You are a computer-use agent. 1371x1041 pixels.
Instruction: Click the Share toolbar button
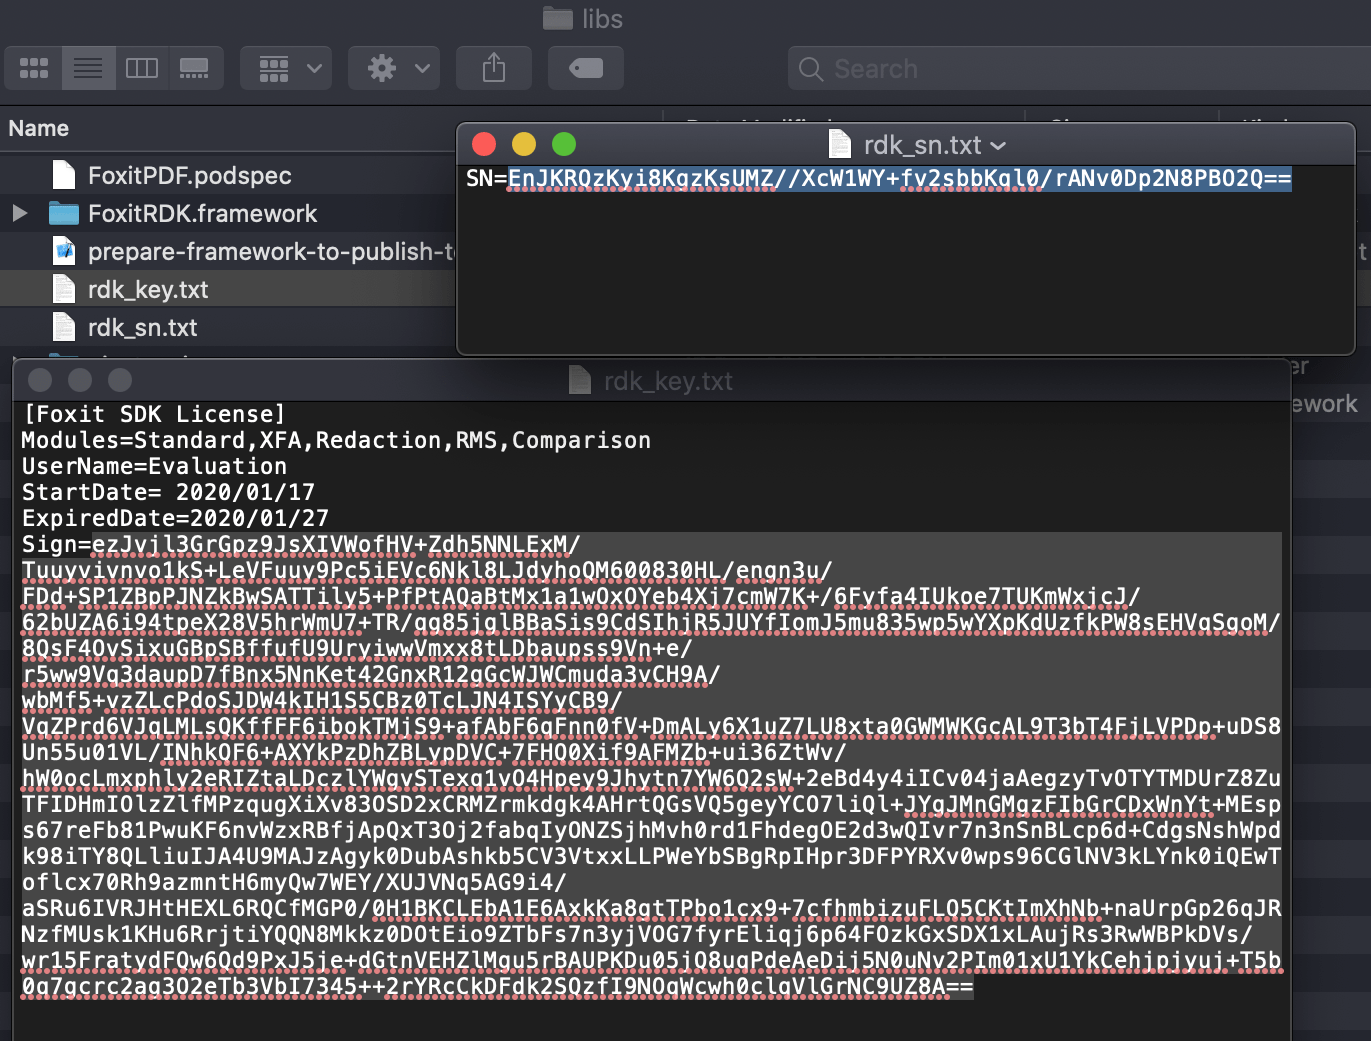click(x=494, y=68)
